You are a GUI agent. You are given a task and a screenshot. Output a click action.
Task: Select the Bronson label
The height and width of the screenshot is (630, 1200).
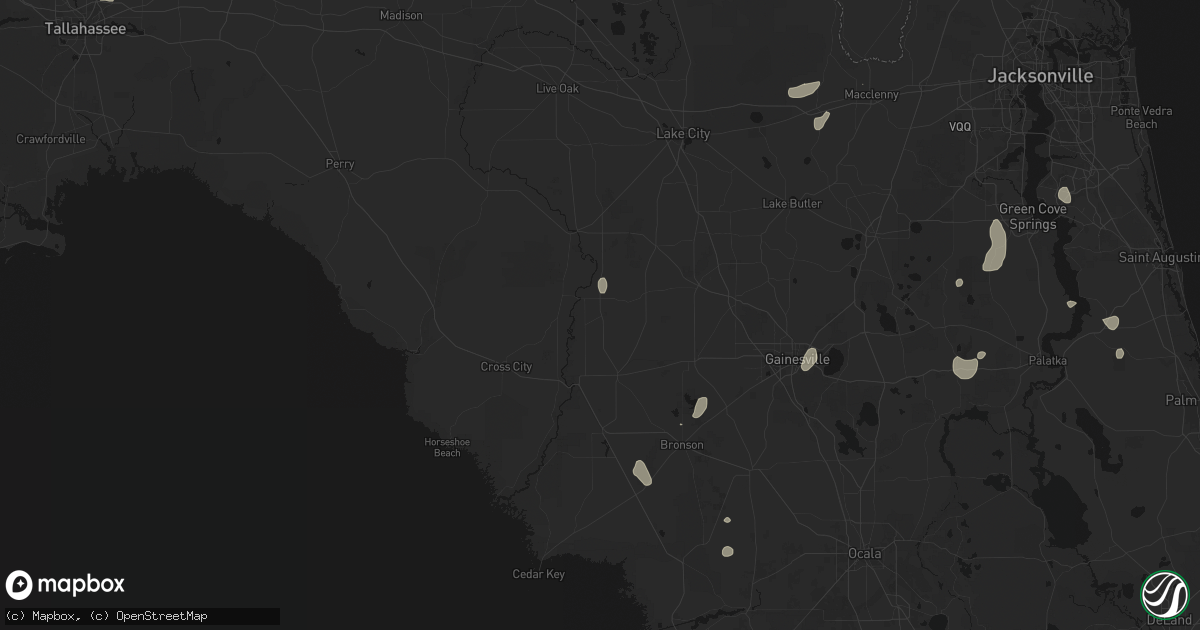pos(681,445)
